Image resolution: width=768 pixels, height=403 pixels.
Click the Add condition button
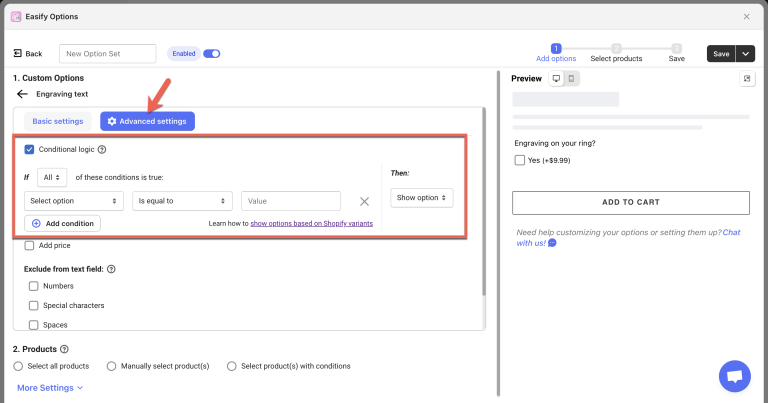click(63, 223)
